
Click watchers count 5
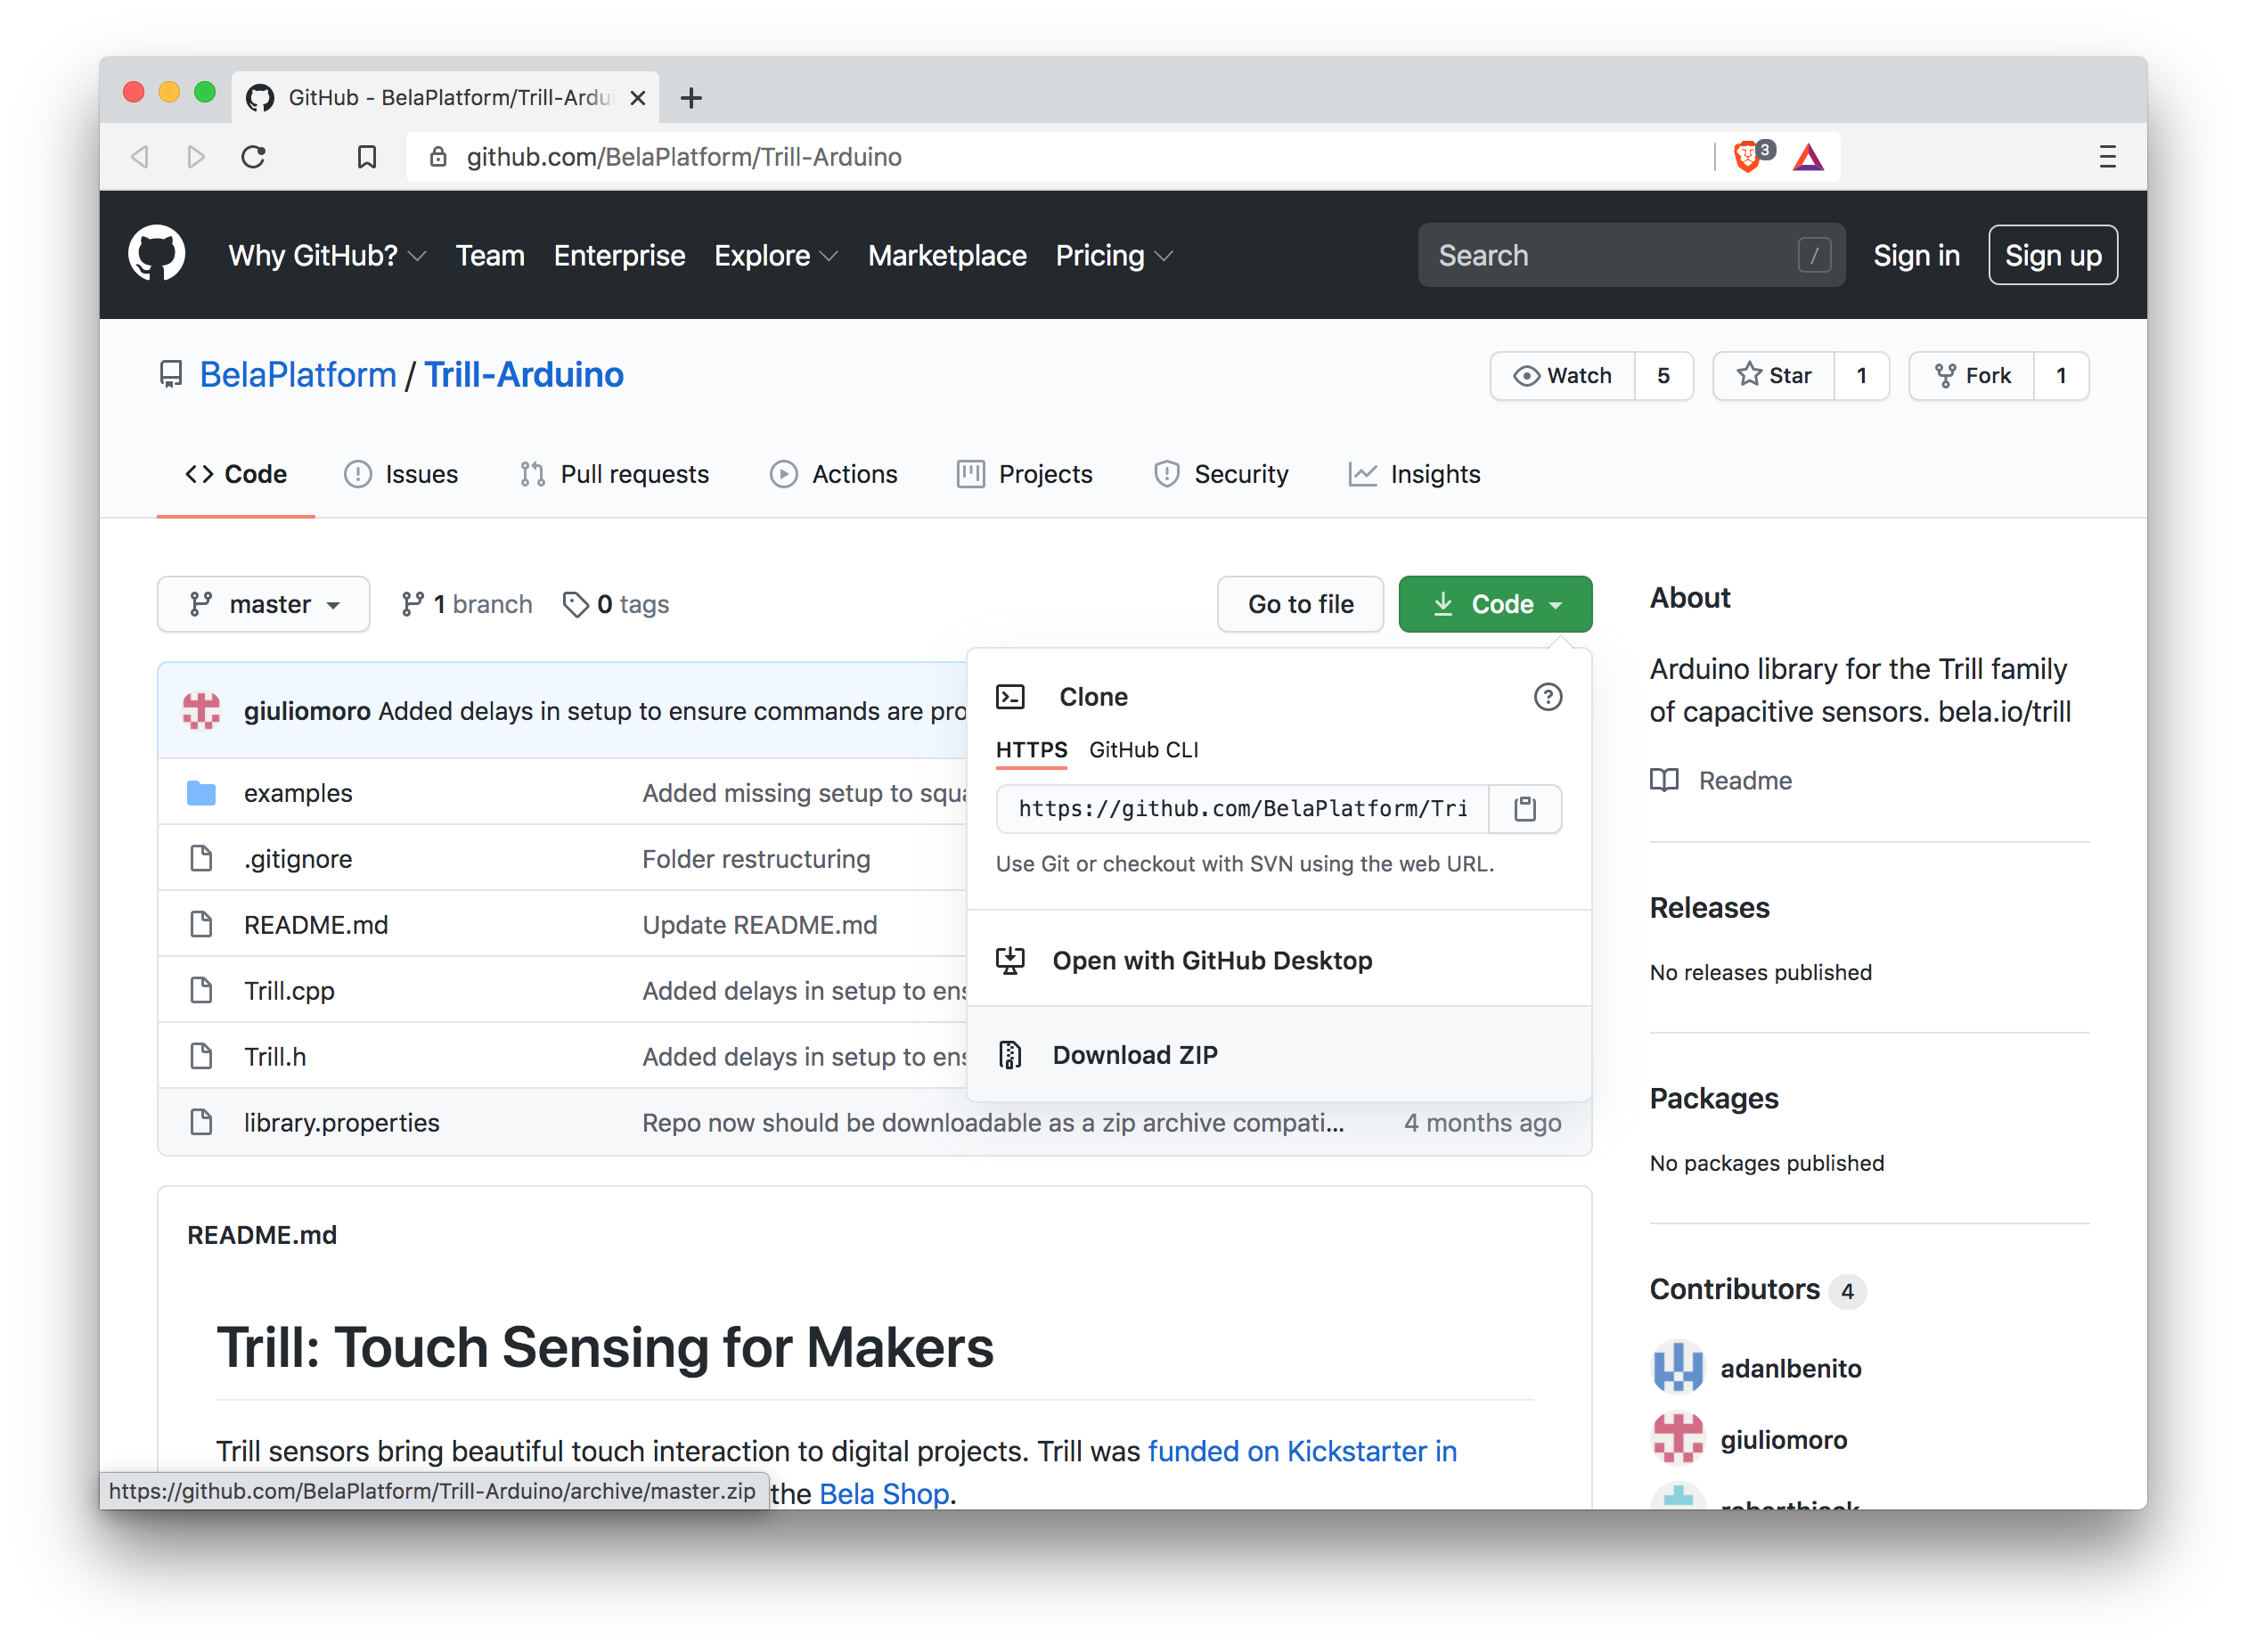1663,376
